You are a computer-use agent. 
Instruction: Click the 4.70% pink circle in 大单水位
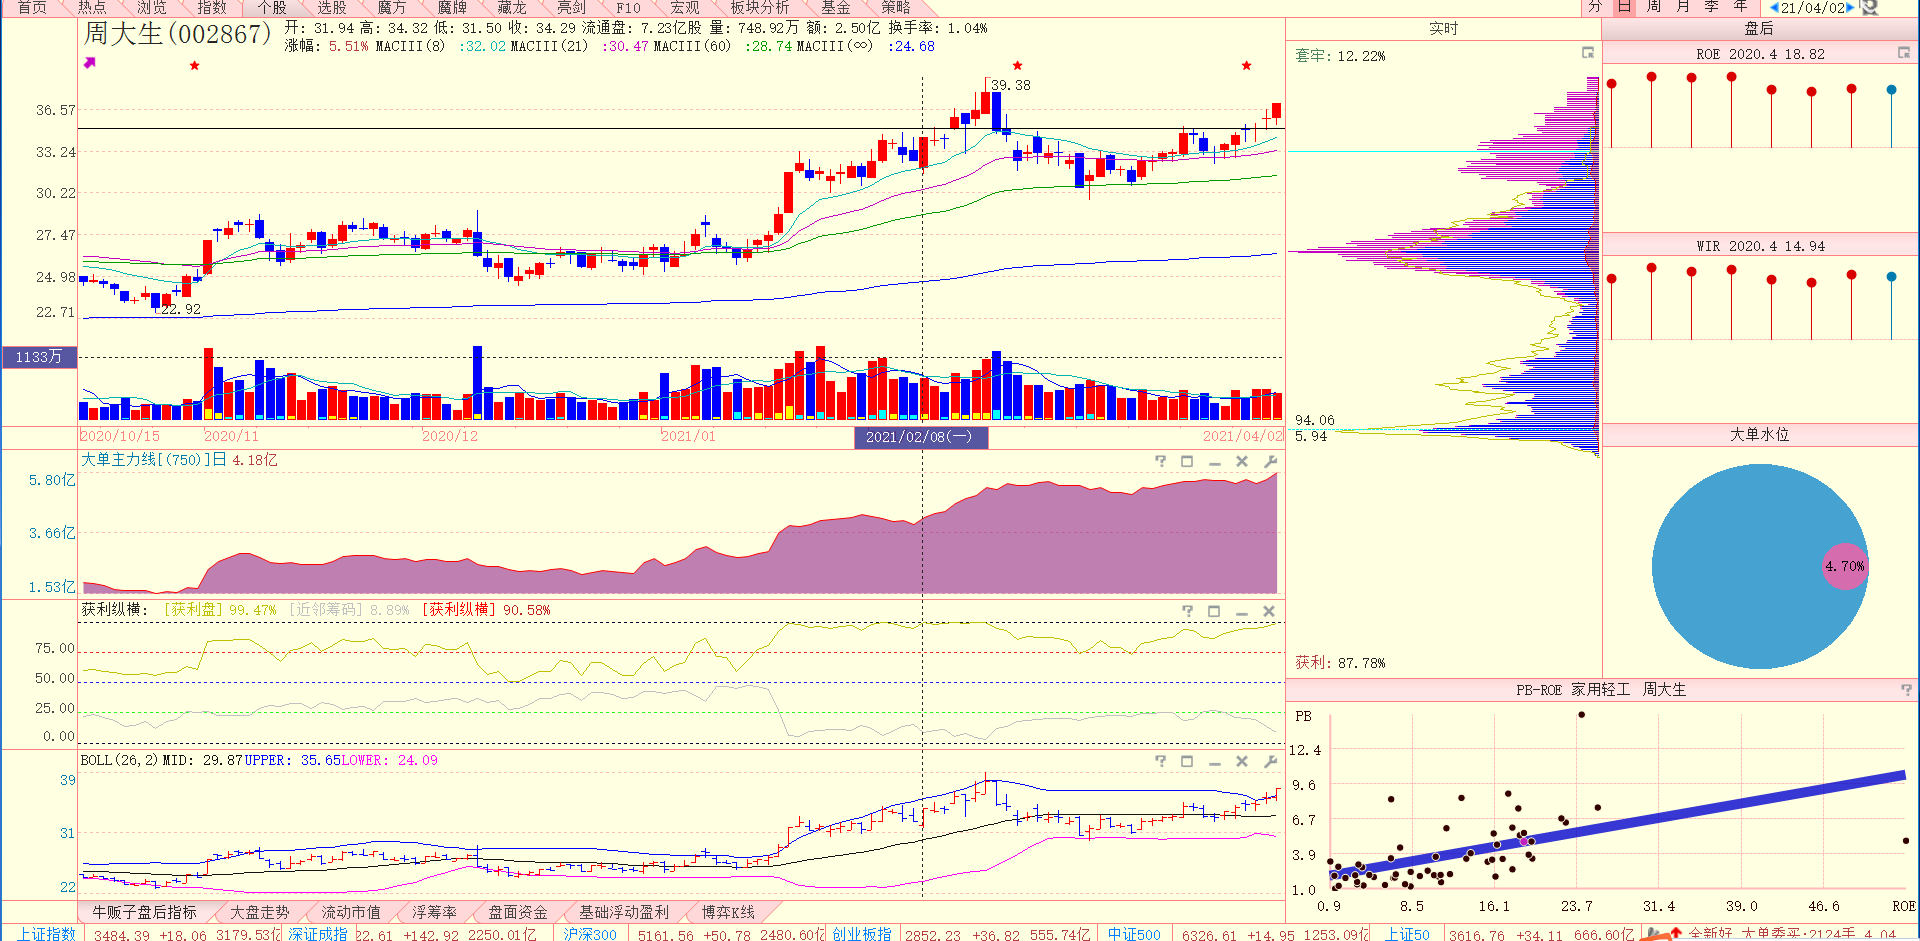tap(1844, 566)
